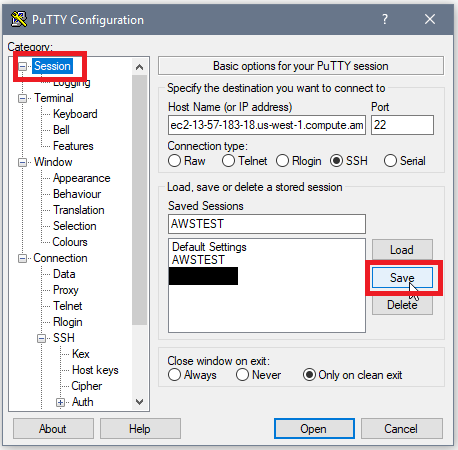Open the Kex settings category

tap(81, 354)
